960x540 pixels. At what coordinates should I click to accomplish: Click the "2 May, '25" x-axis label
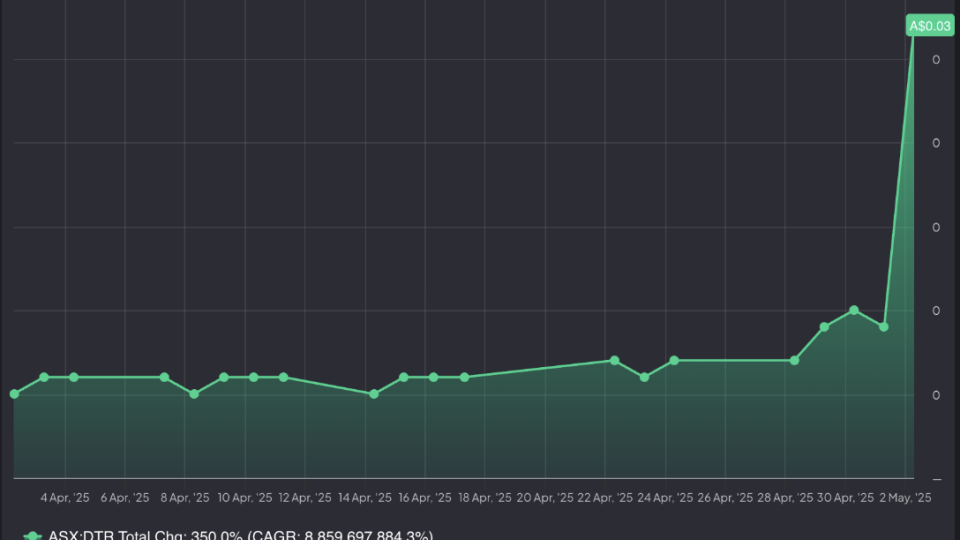[905, 497]
